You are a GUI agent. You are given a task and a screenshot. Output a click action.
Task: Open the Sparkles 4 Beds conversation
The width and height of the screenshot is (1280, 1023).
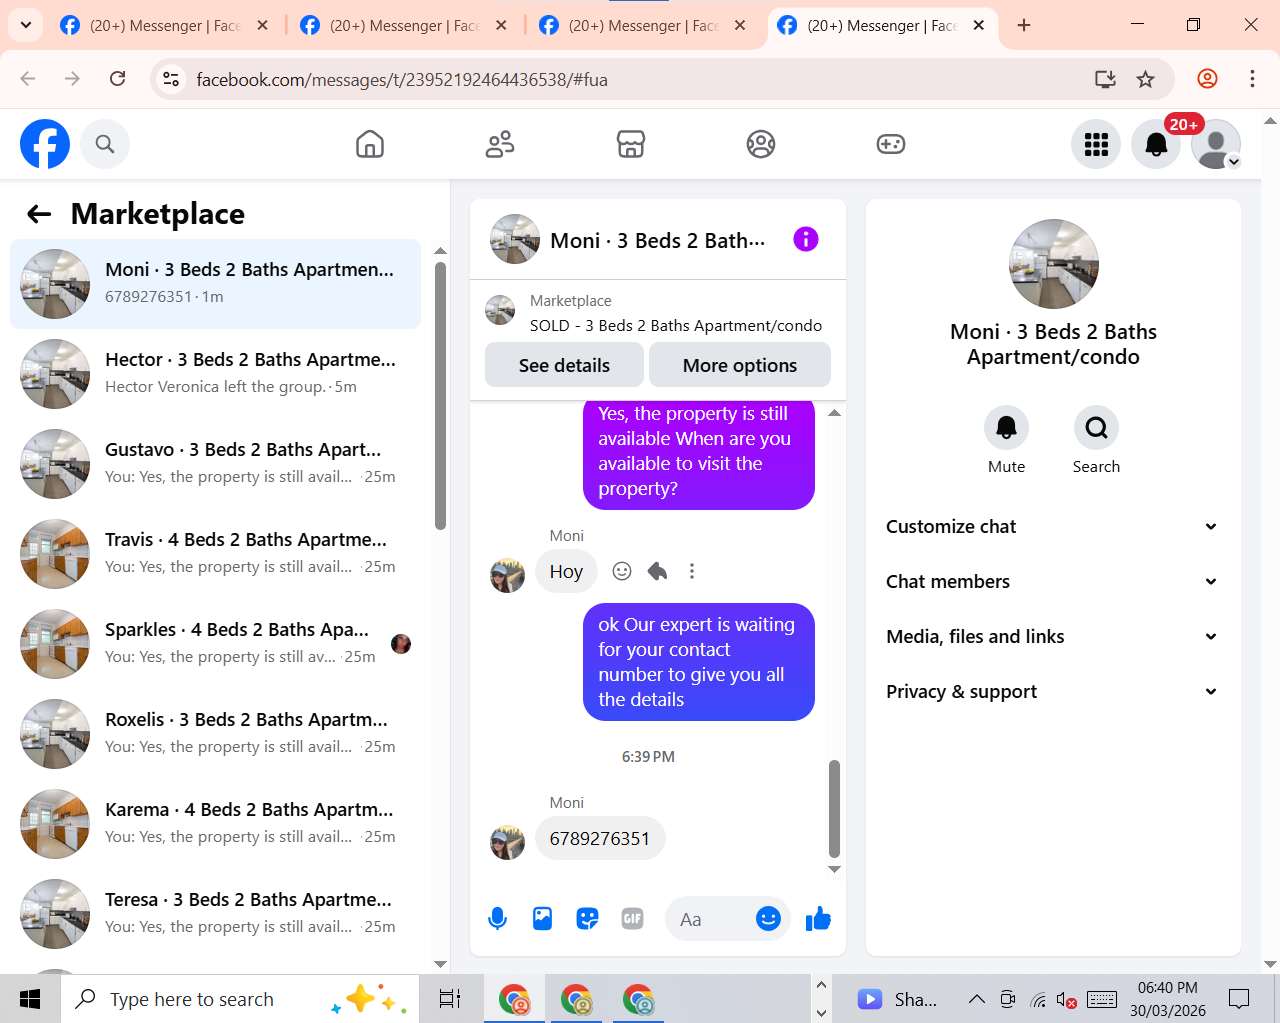coord(215,643)
